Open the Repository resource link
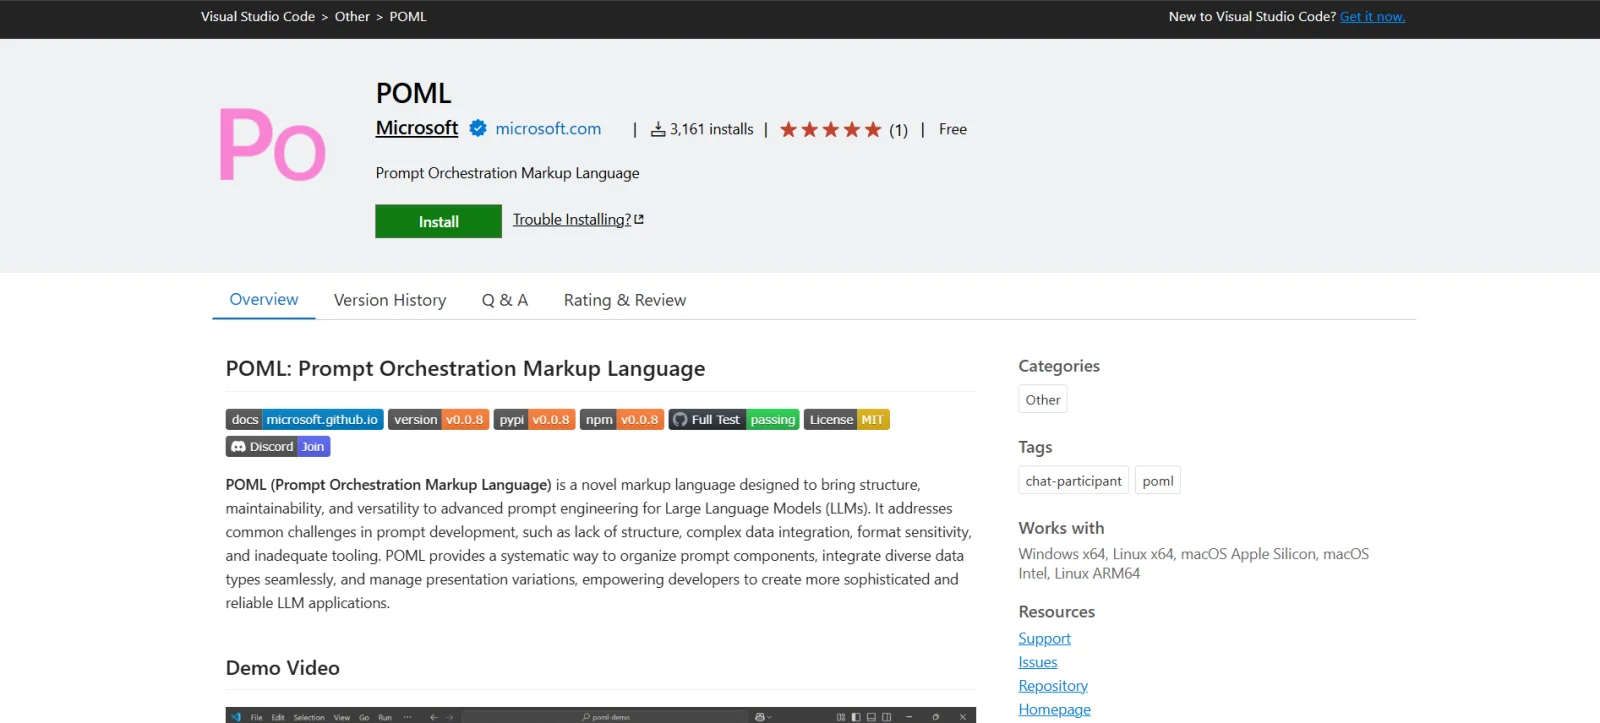1600x723 pixels. (1053, 686)
